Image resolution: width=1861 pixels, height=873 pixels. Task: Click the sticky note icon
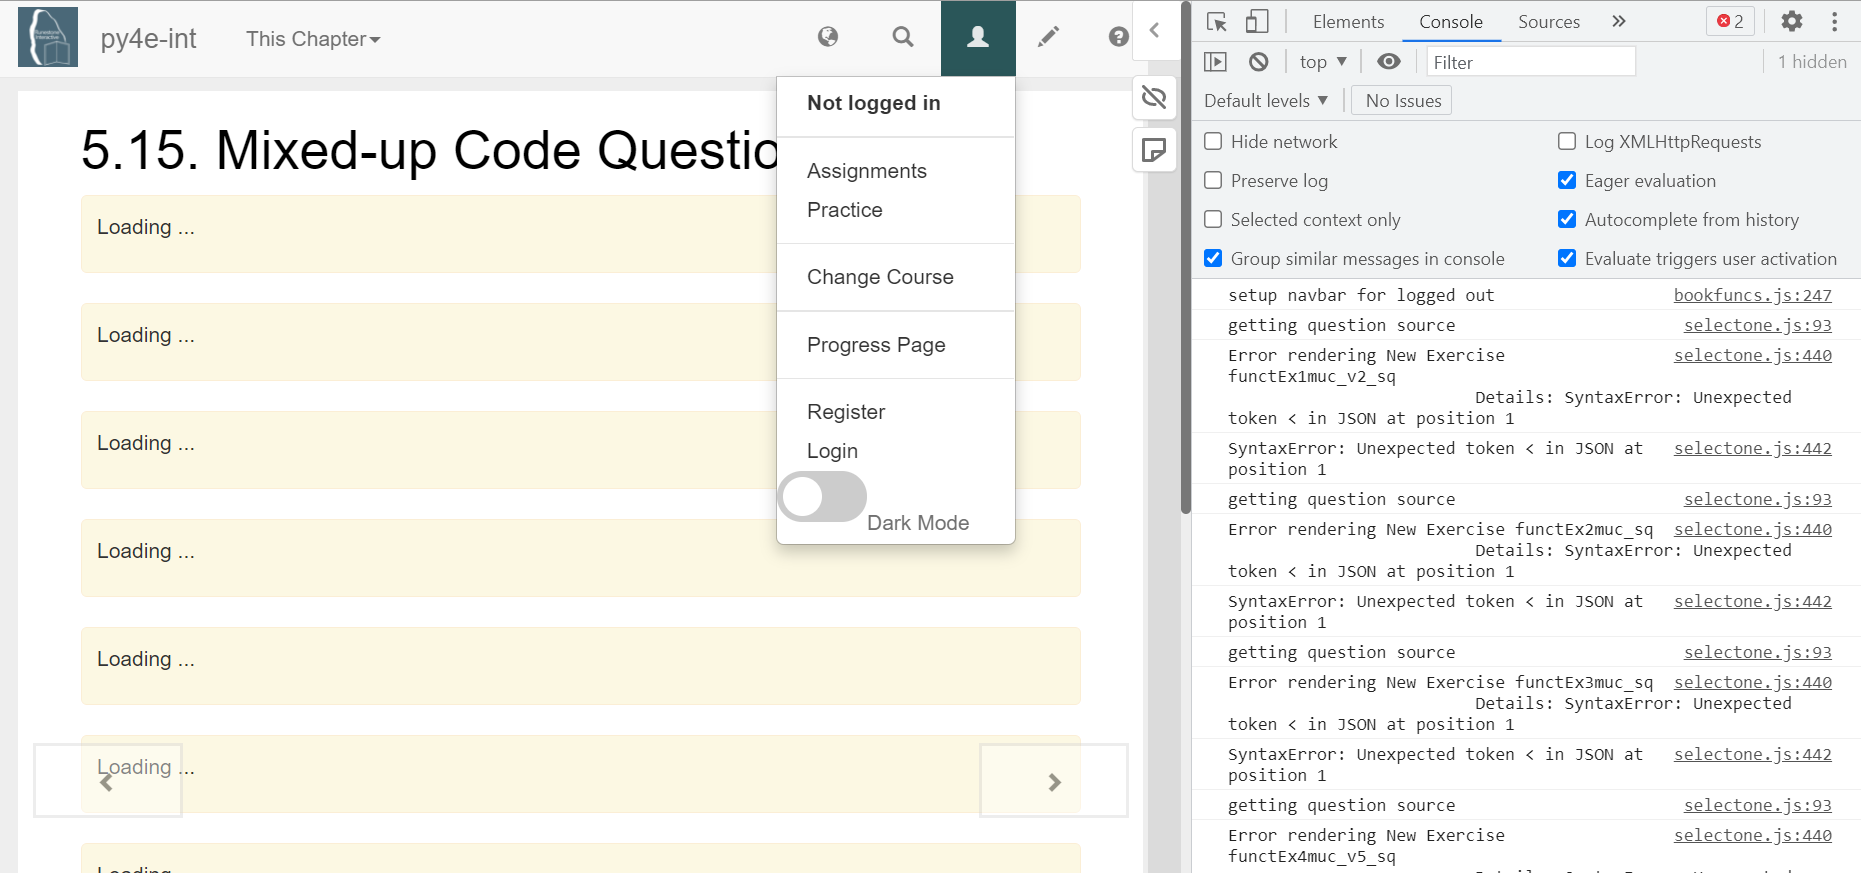[x=1154, y=150]
